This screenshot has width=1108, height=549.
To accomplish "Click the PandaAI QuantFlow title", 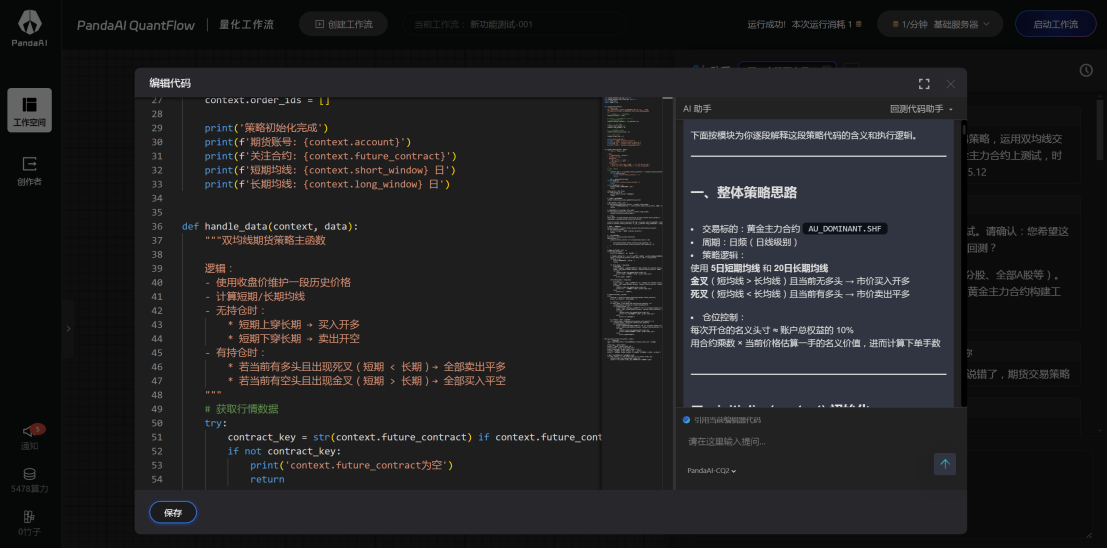I will coord(136,25).
